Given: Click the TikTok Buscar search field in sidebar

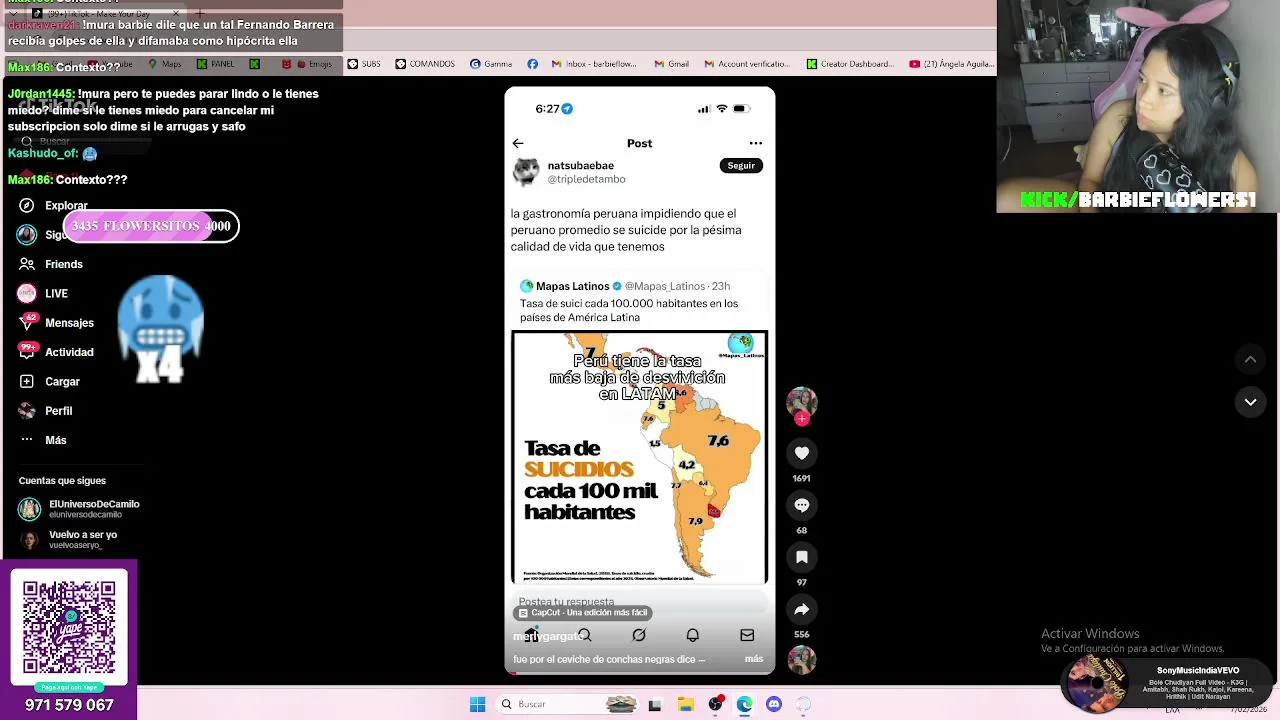Looking at the screenshot, I should point(85,141).
